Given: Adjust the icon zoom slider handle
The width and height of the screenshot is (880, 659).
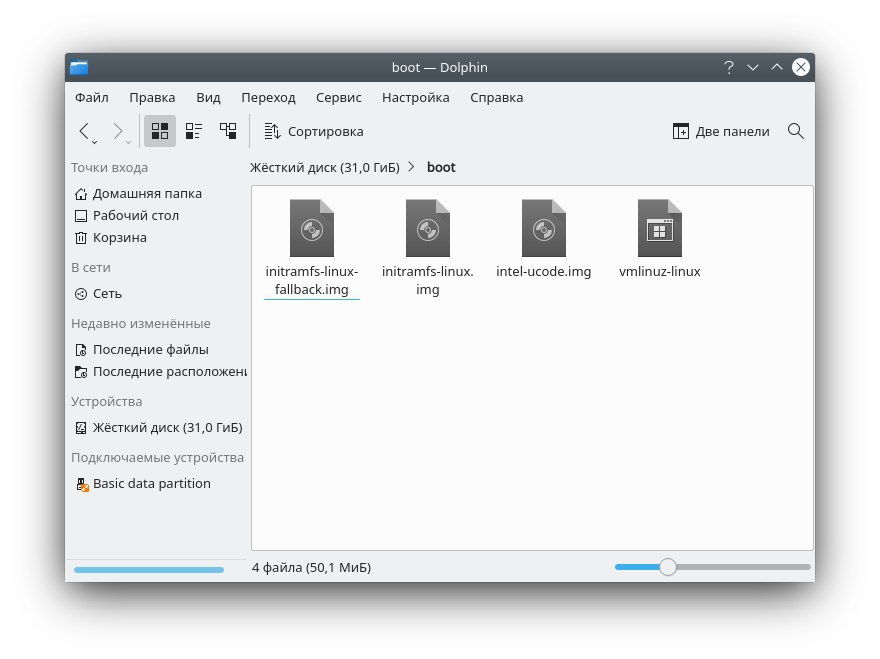Looking at the screenshot, I should point(668,567).
